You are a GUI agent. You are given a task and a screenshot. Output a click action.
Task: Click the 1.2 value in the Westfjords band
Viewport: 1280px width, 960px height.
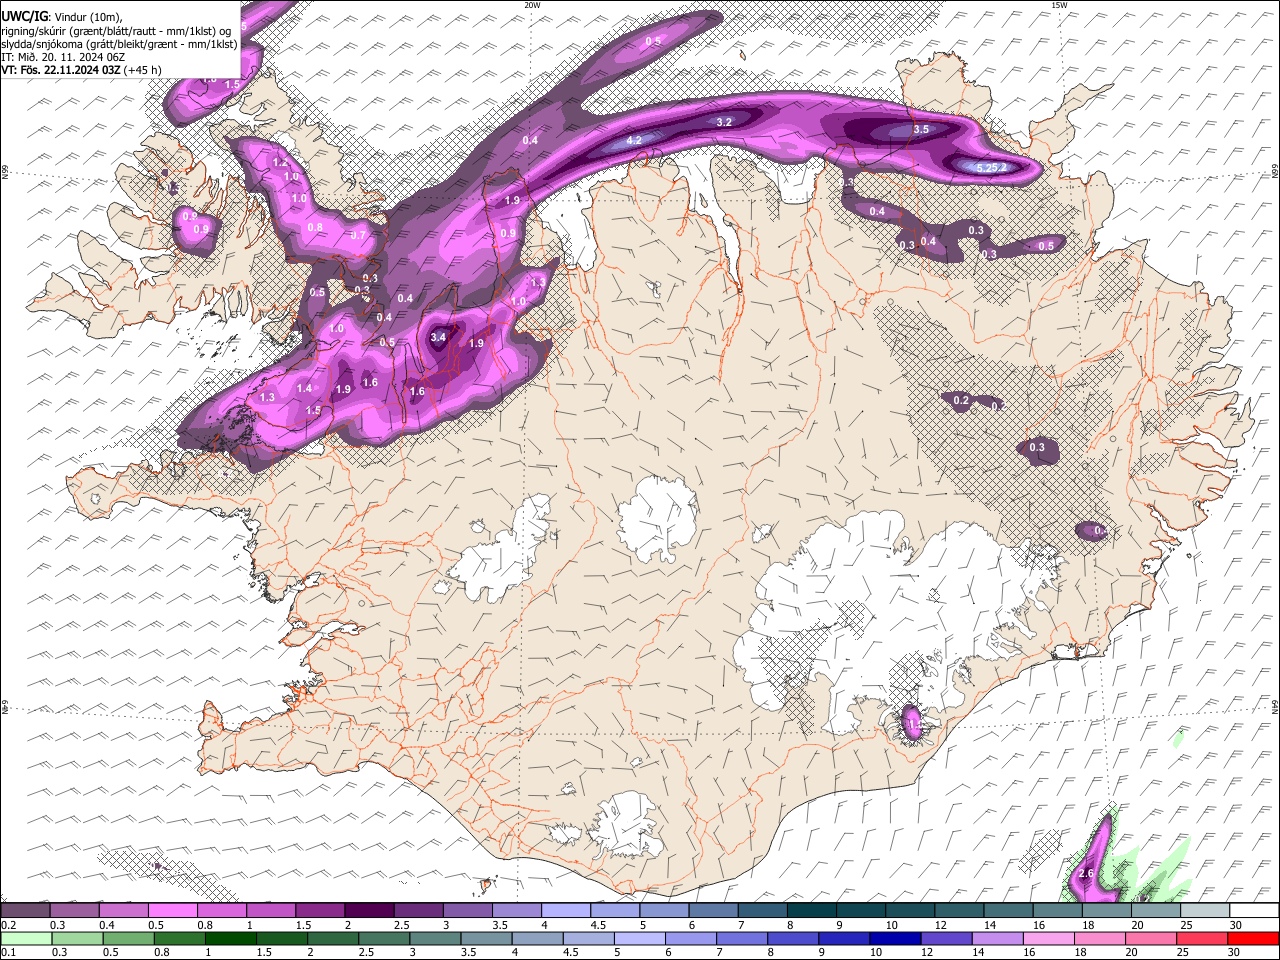(280, 162)
